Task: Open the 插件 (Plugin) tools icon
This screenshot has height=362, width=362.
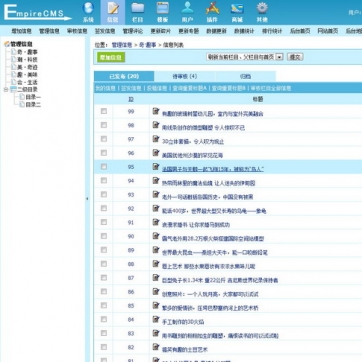Action: (x=212, y=8)
